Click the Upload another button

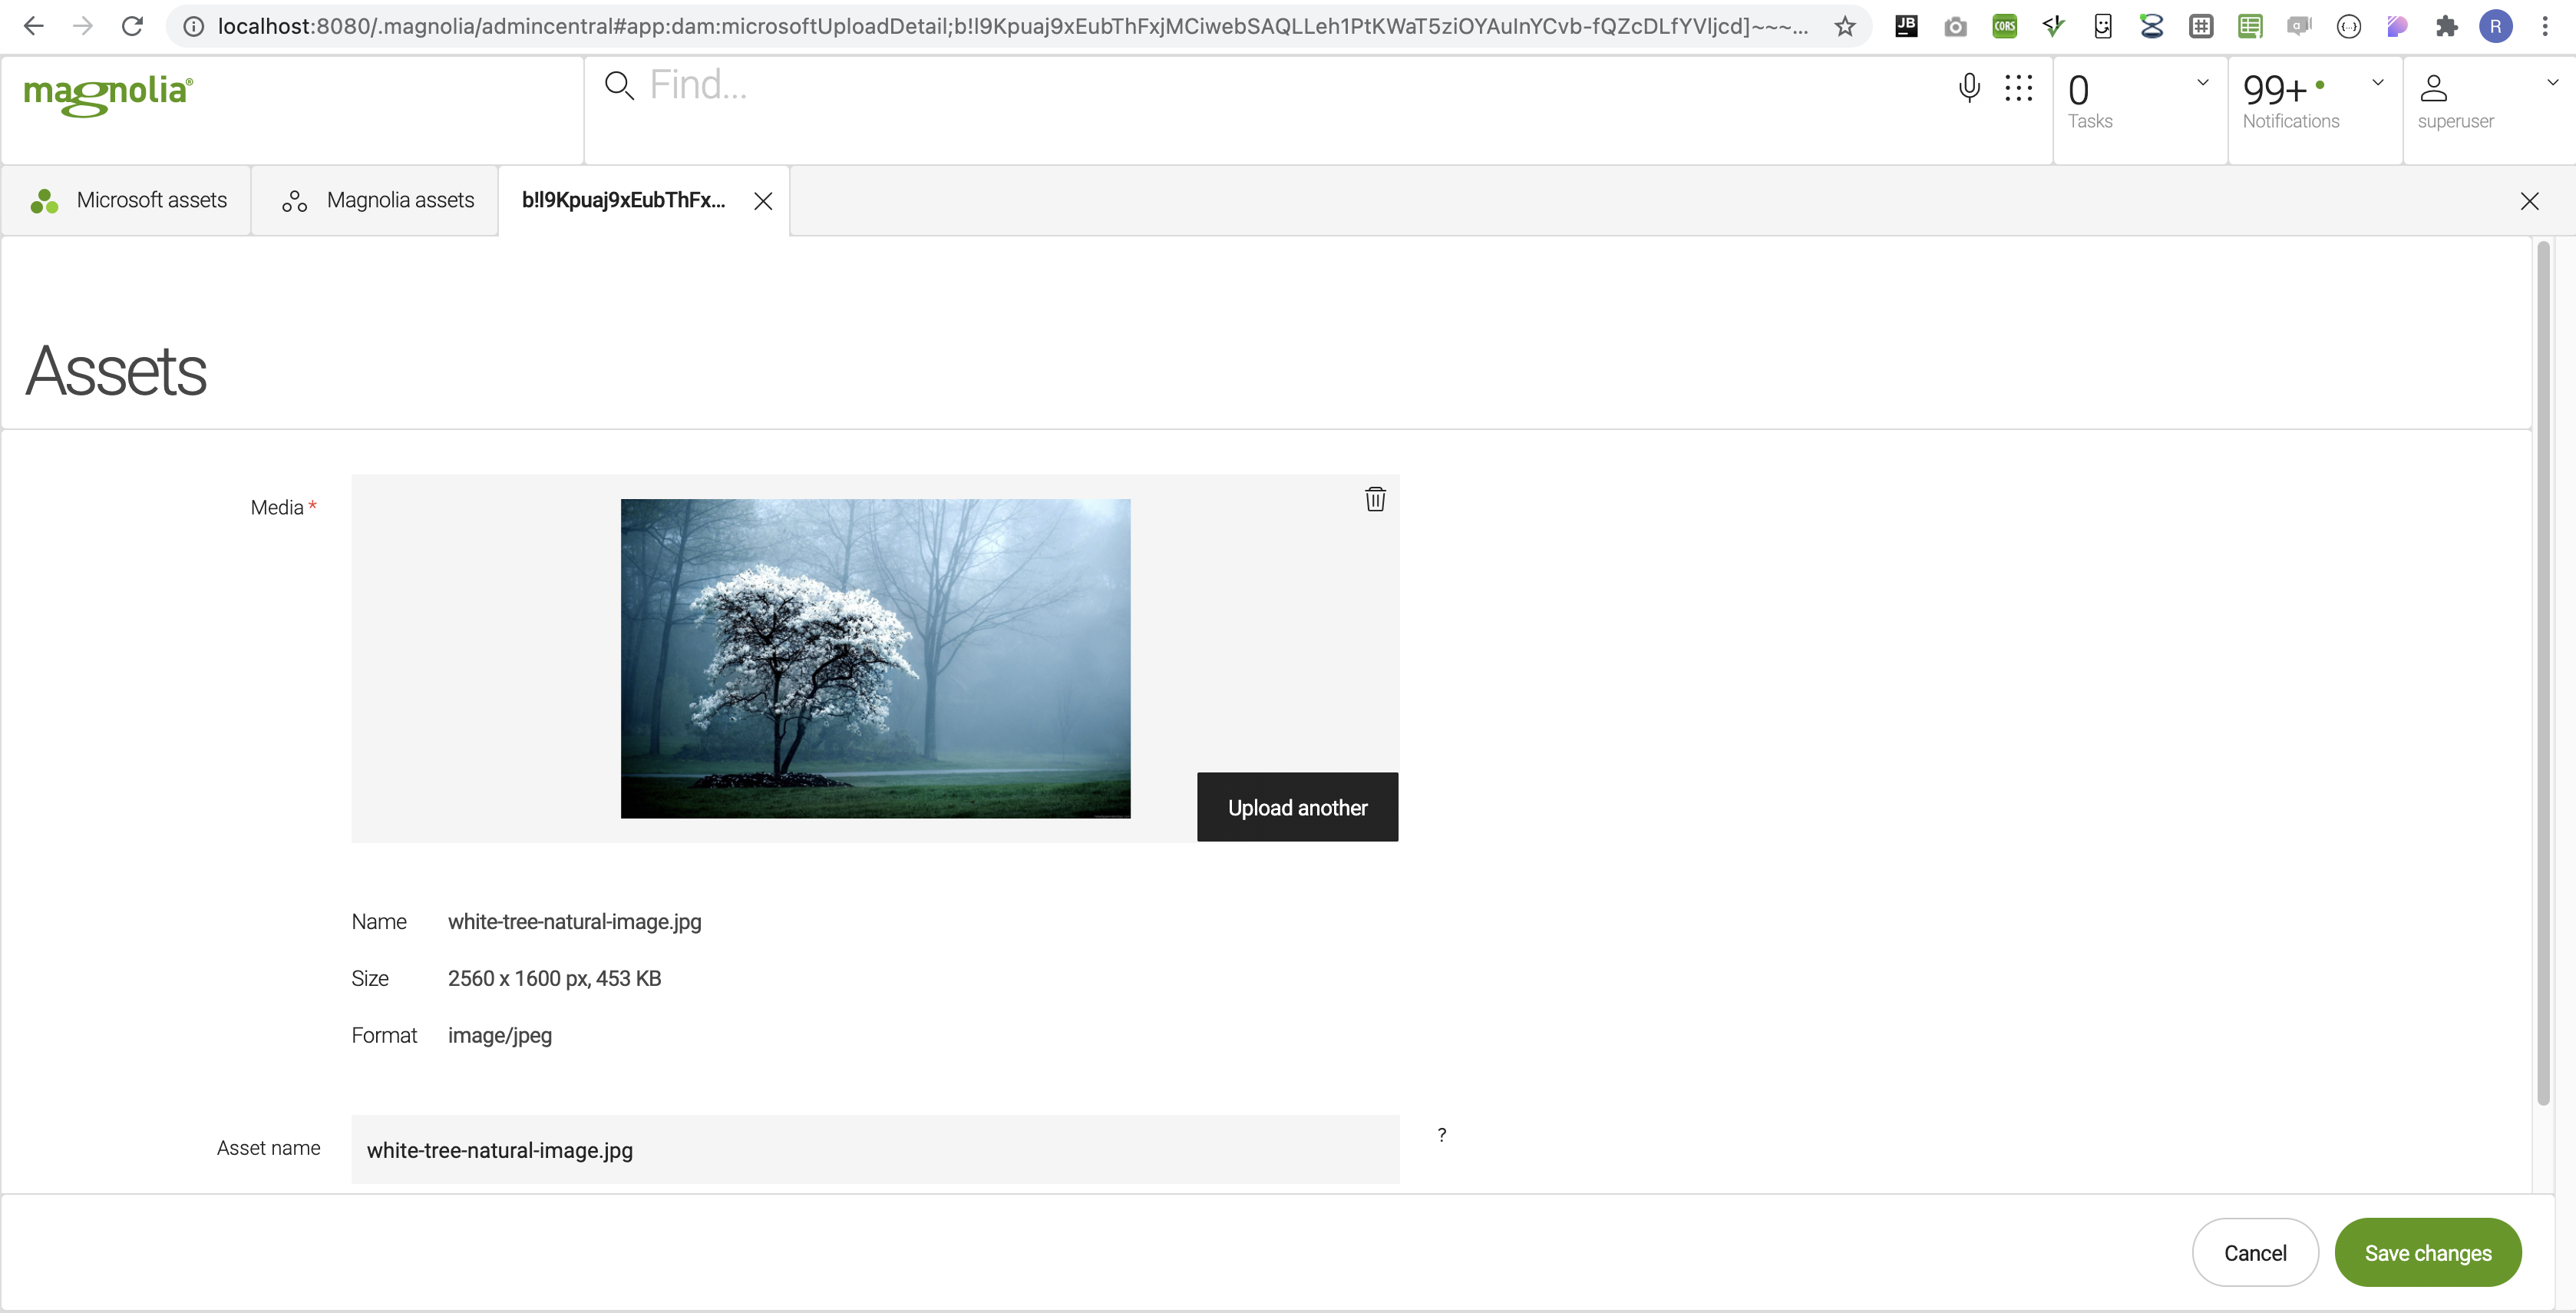1297,806
